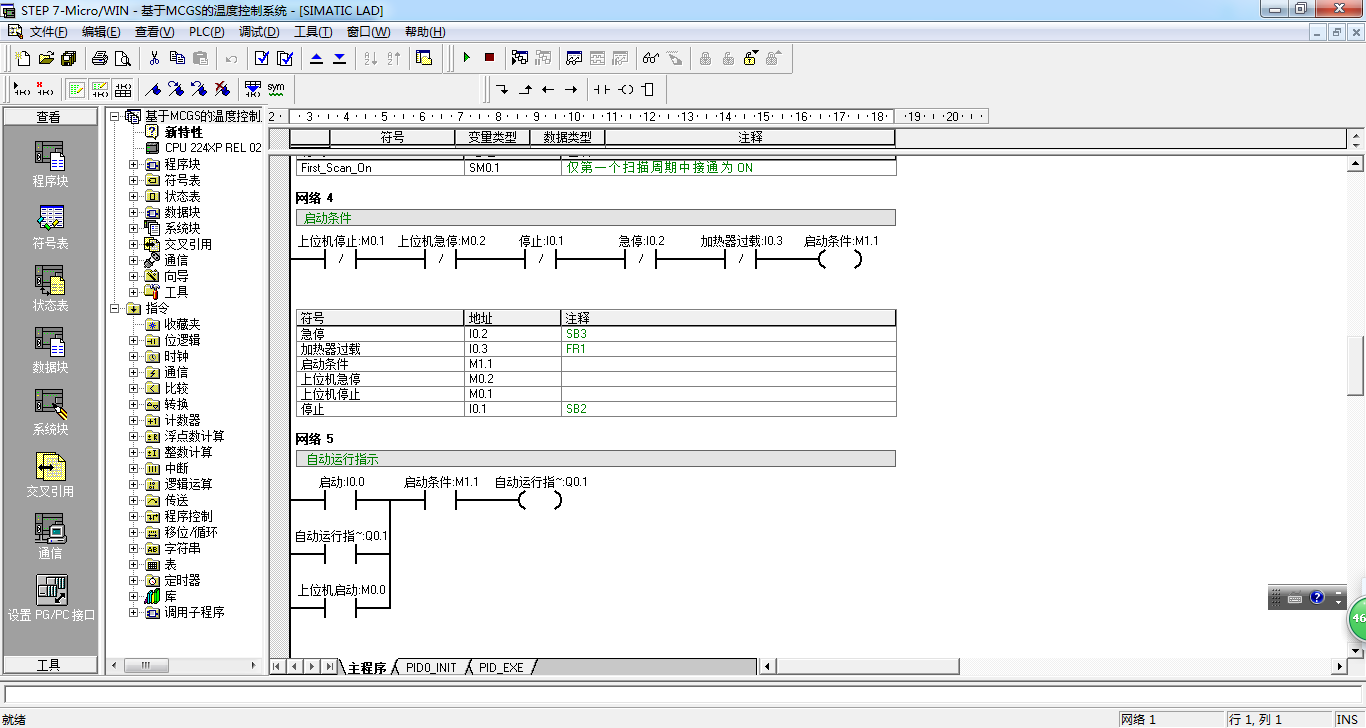The width and height of the screenshot is (1366, 728).
Task: Insert a contact from the instruction toolbar
Action: coord(602,89)
